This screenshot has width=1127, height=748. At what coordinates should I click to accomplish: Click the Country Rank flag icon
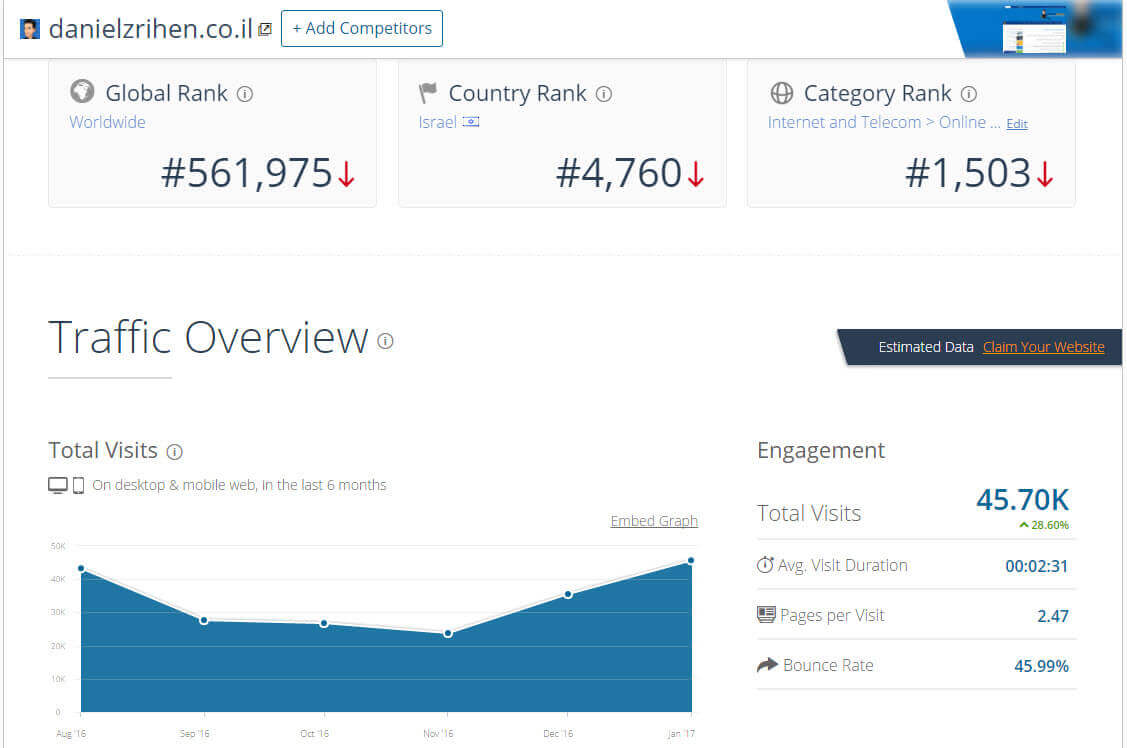pos(428,93)
